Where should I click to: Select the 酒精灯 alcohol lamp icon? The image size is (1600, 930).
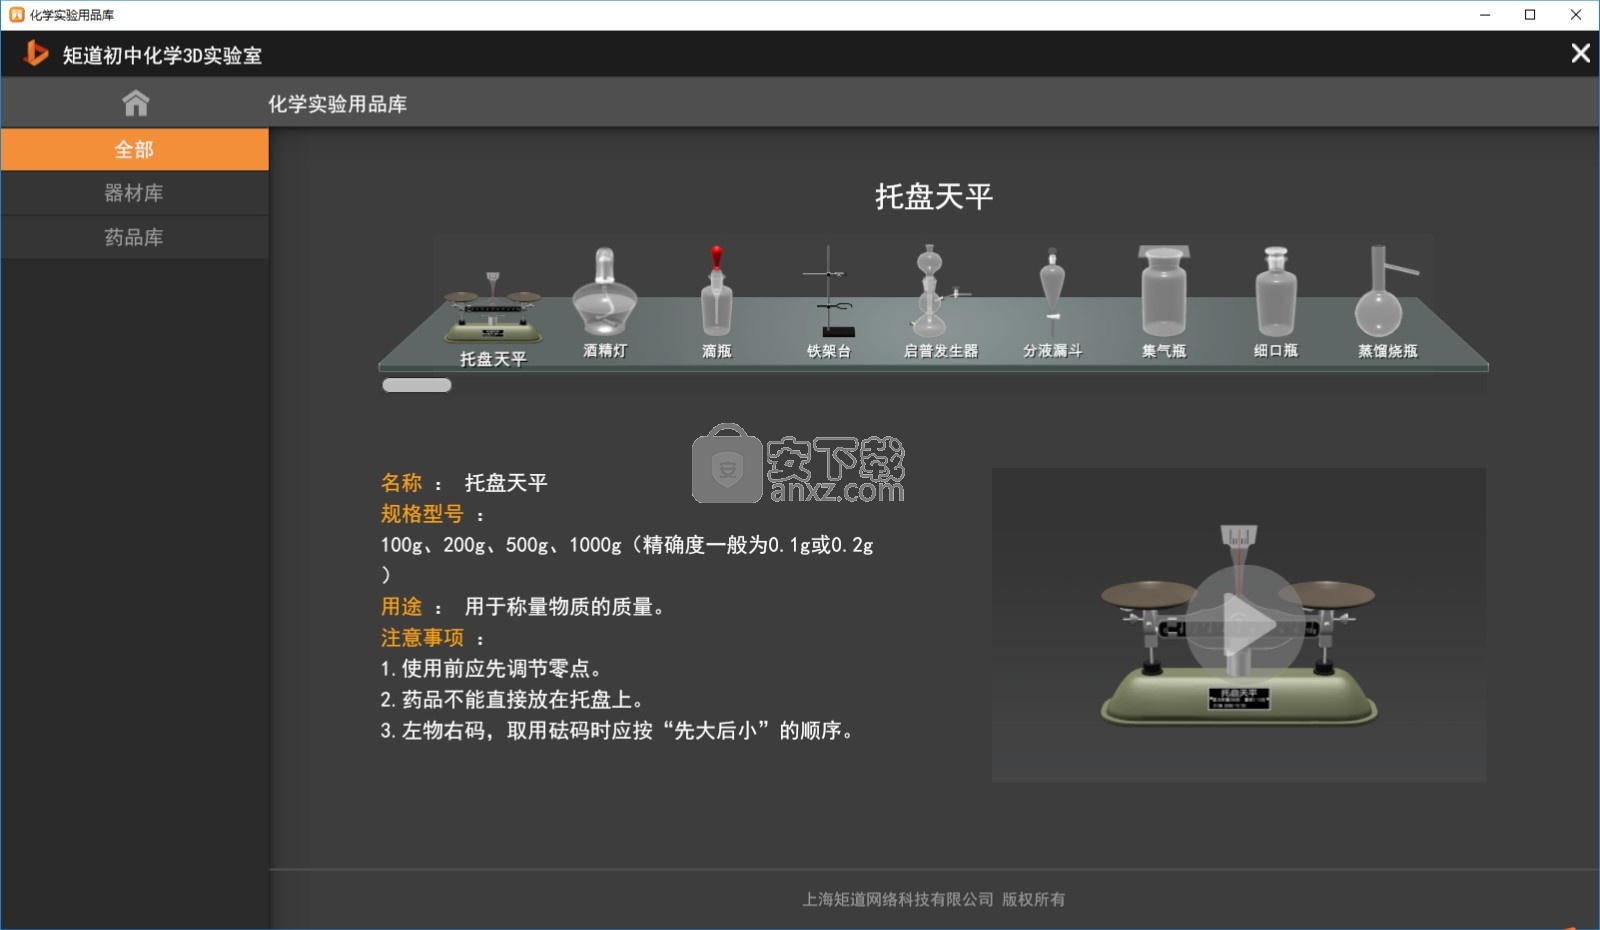pos(604,292)
